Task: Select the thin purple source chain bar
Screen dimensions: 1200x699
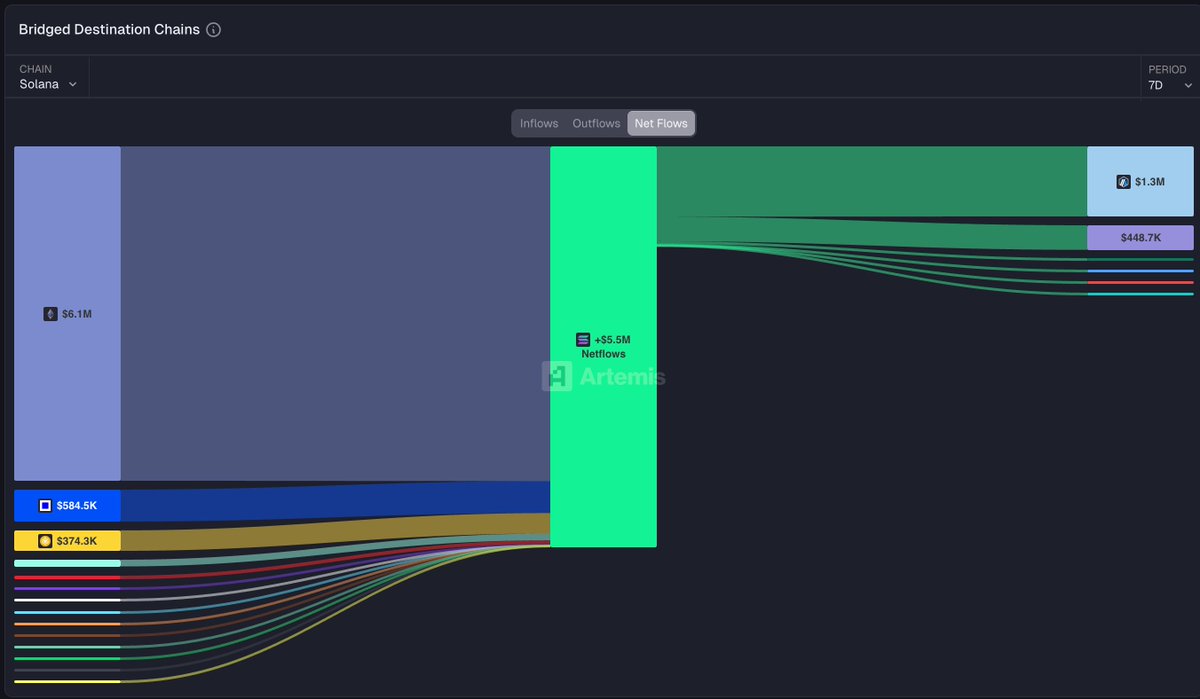Action: tap(67, 589)
